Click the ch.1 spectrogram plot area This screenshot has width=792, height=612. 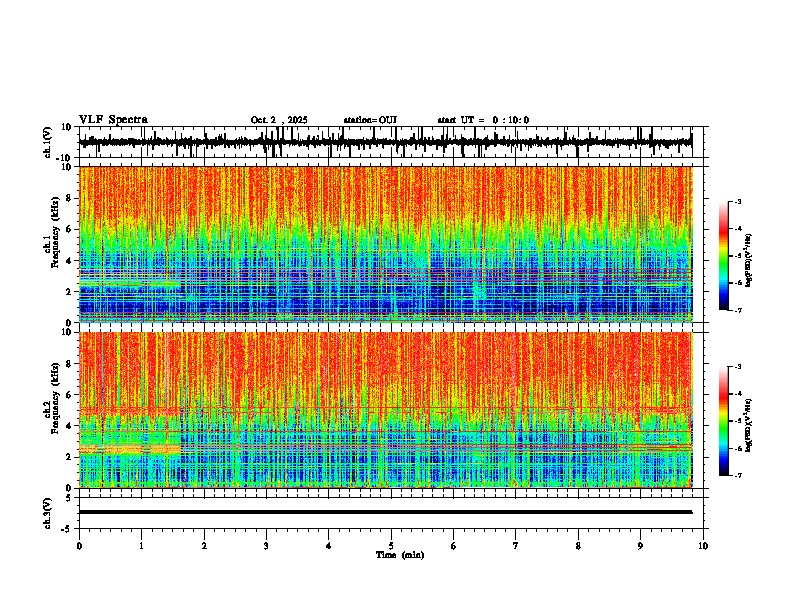[385, 244]
